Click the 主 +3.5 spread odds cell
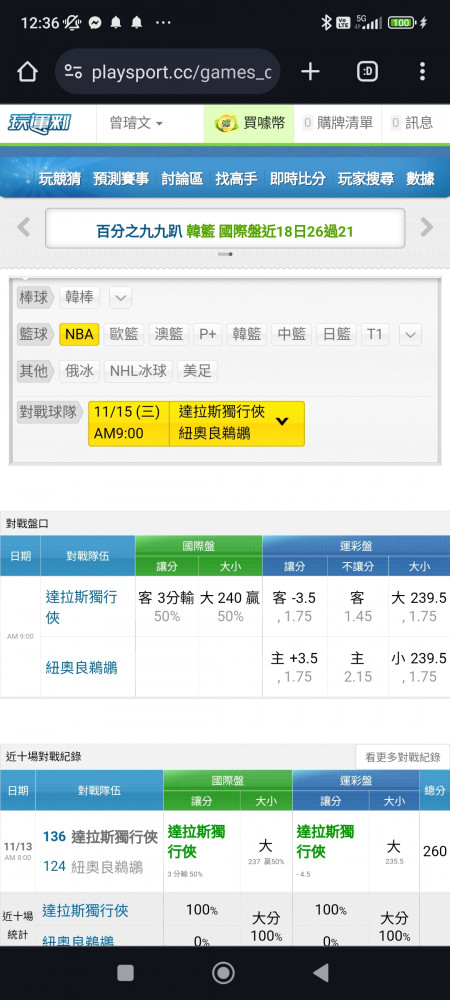This screenshot has height=1000, width=450. 294,667
